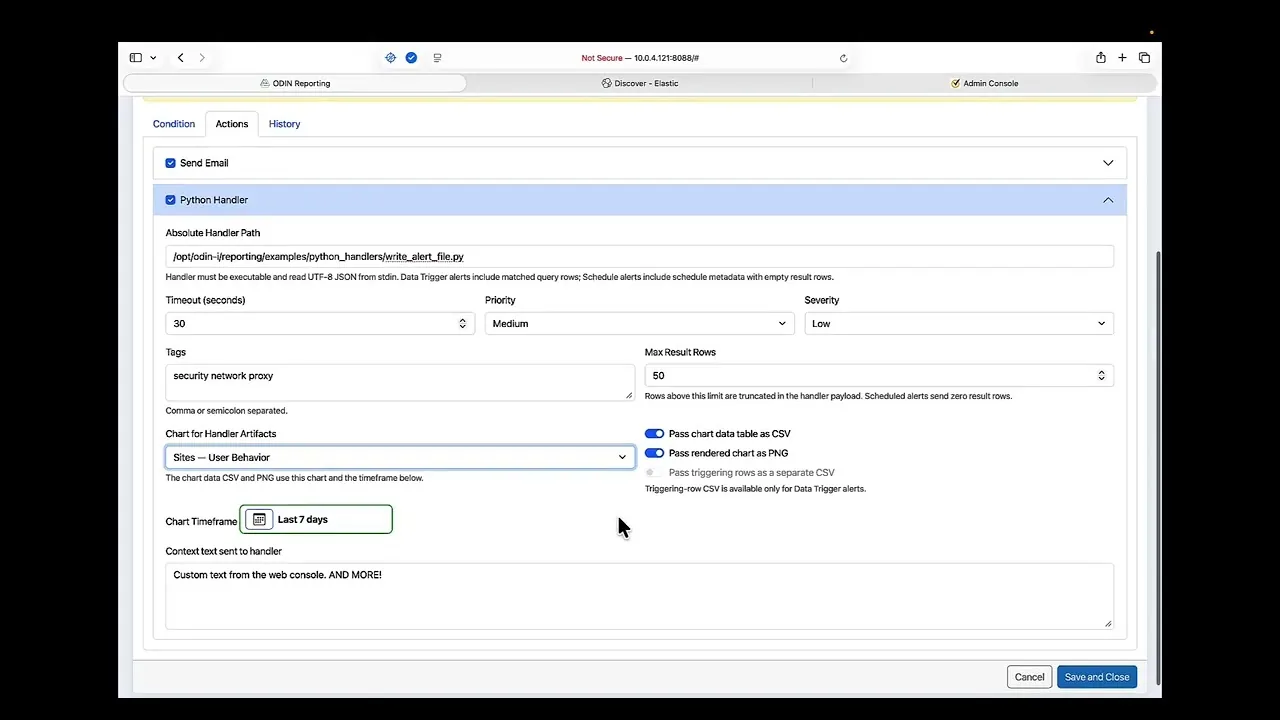
Task: Toggle Pass rendered chart as PNG
Action: click(654, 453)
